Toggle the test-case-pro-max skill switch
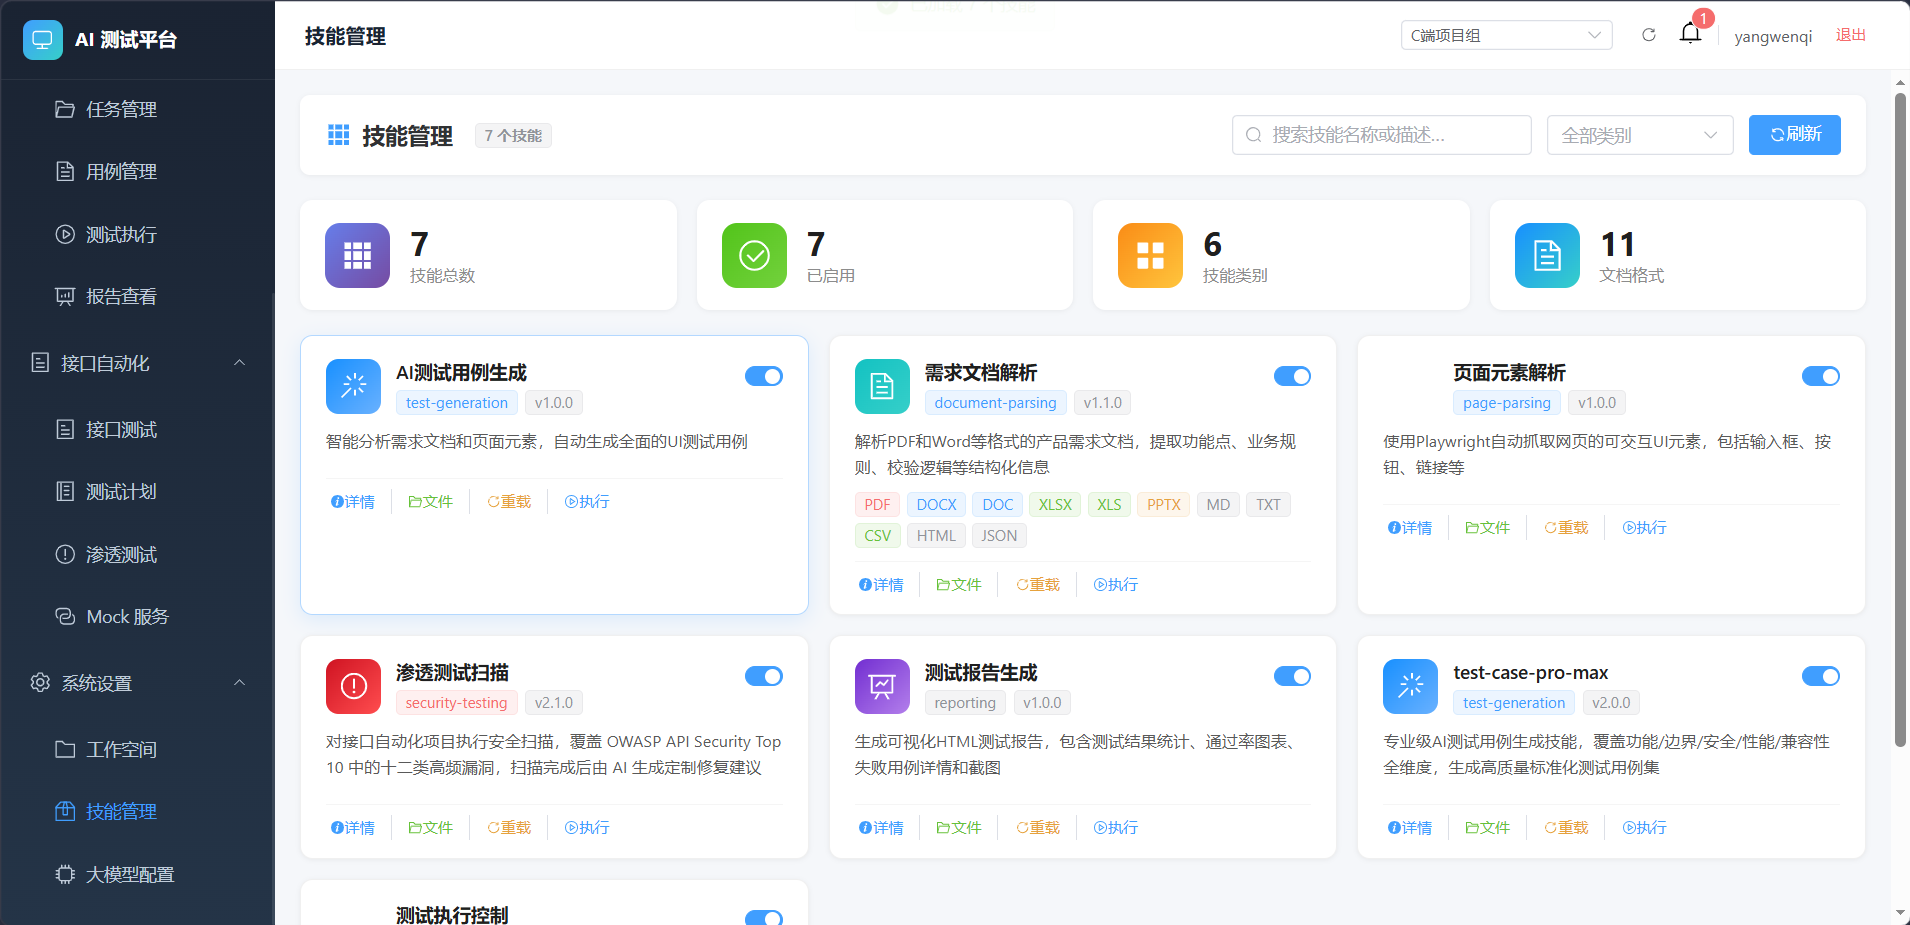The height and width of the screenshot is (925, 1910). 1820,676
